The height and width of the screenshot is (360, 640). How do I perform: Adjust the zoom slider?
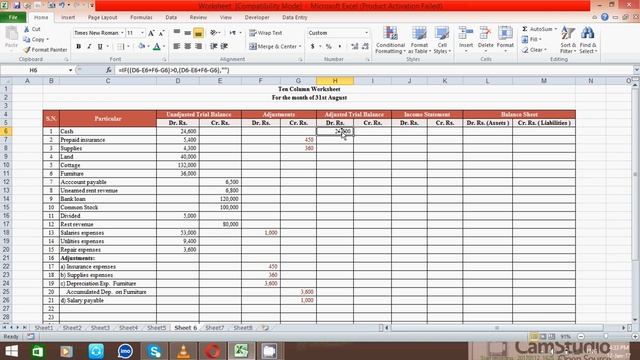click(606, 337)
